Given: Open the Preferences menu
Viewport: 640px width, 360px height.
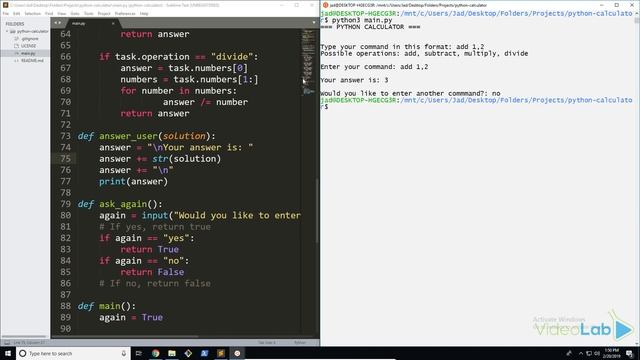Looking at the screenshot, I should pos(125,13).
